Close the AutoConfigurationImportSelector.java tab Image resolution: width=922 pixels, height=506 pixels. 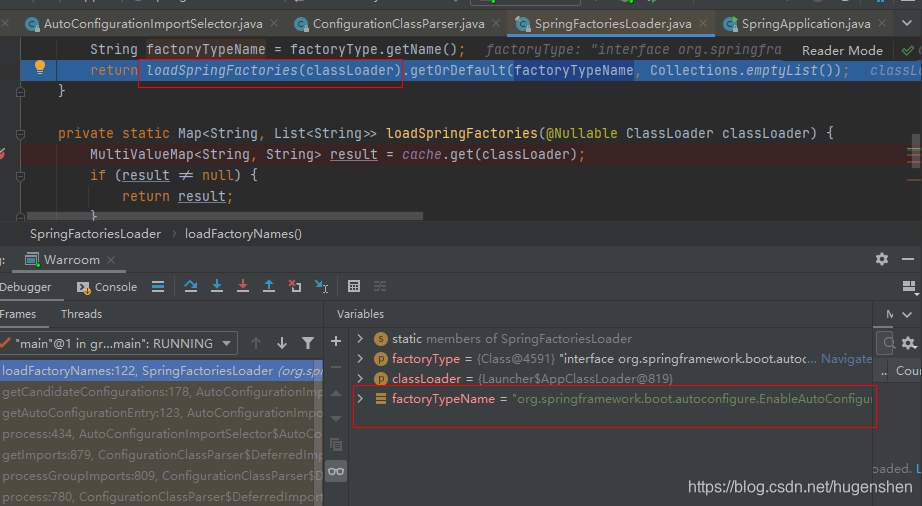tap(274, 24)
